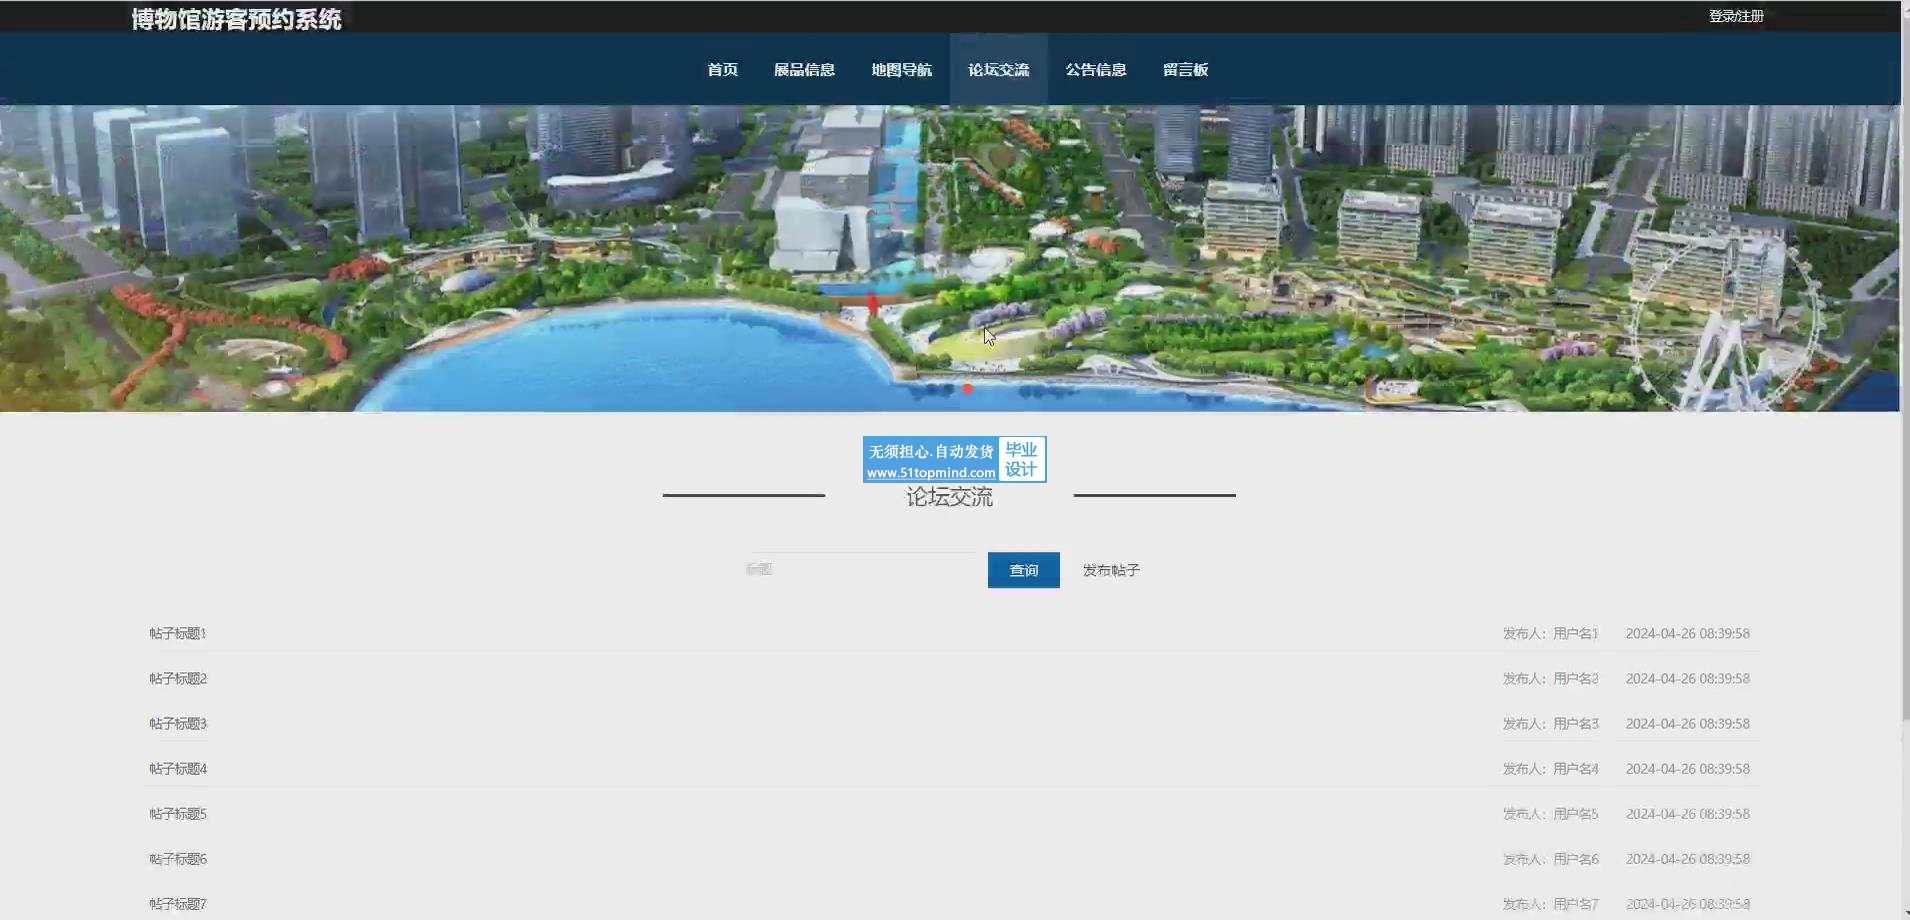Click publisher text 用户名4
The width and height of the screenshot is (1910, 920).
[x=1576, y=768]
